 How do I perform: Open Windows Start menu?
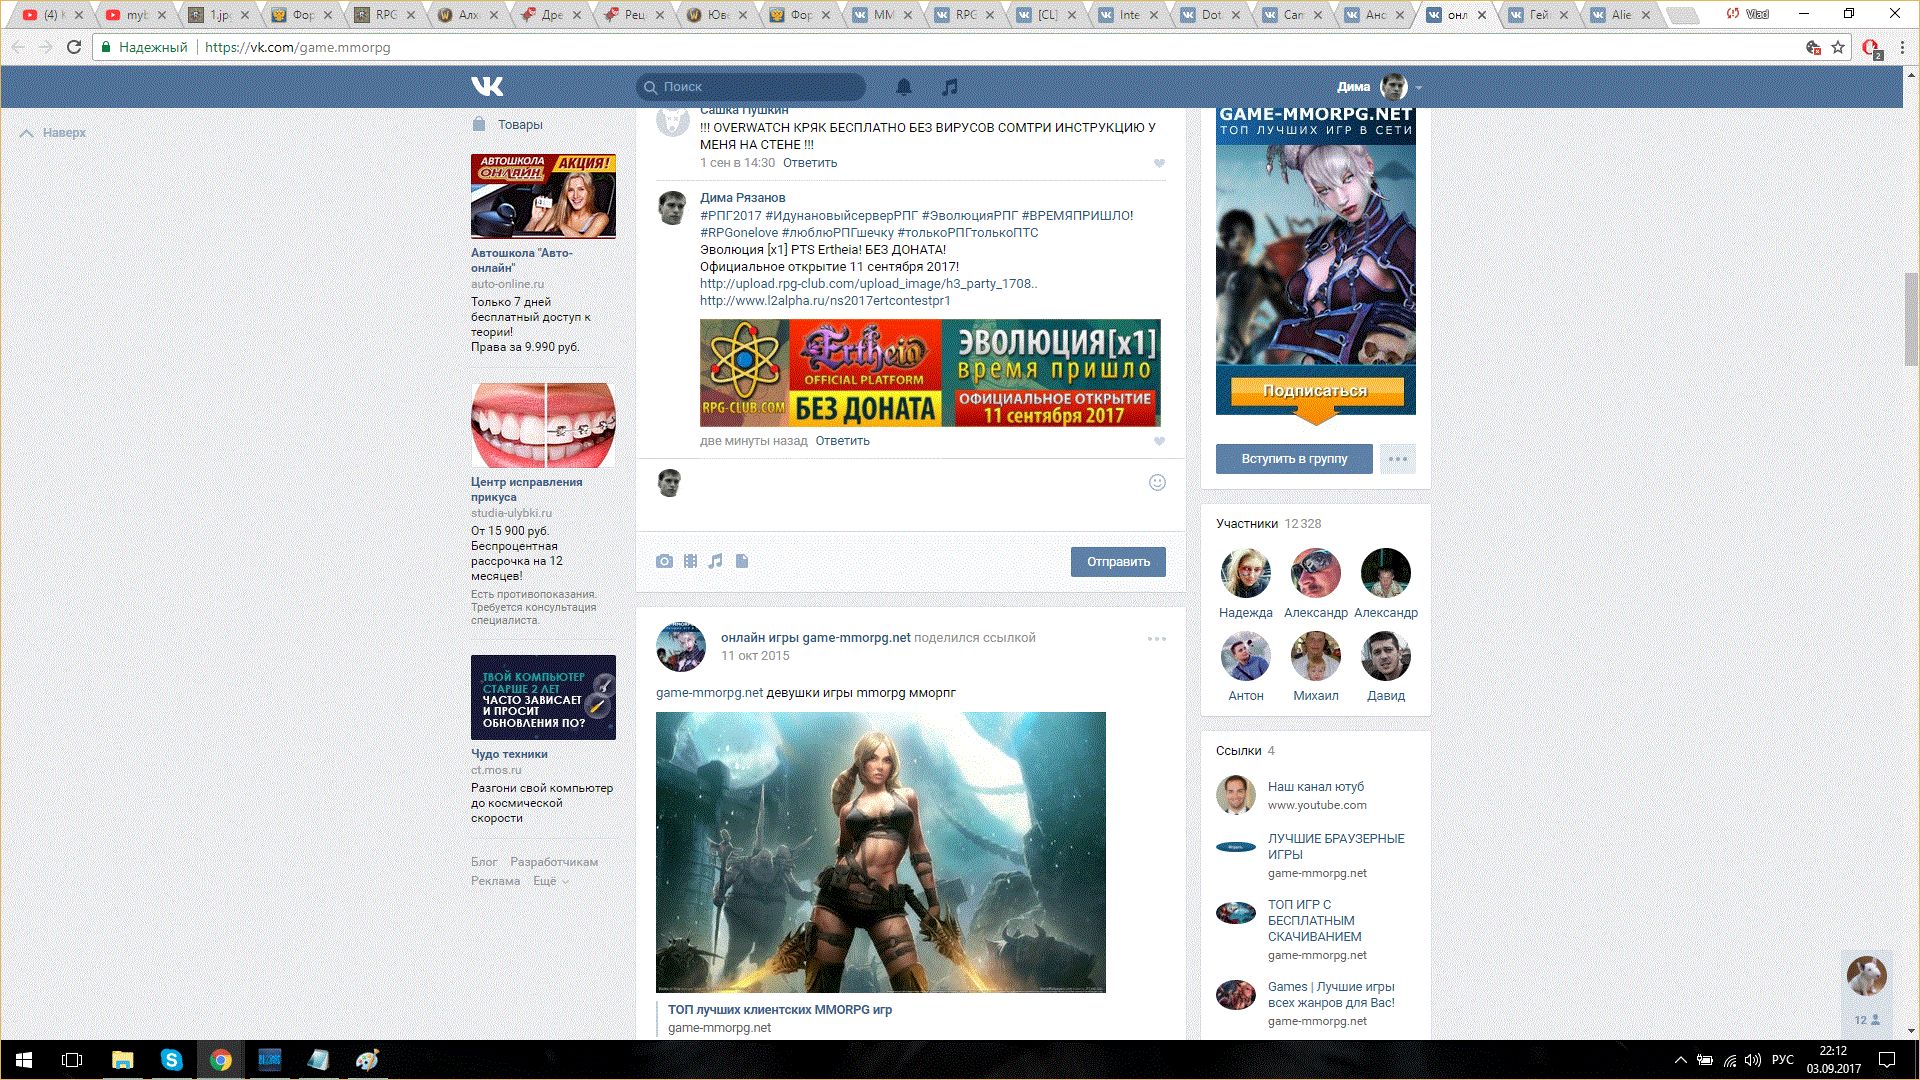pyautogui.click(x=24, y=1060)
